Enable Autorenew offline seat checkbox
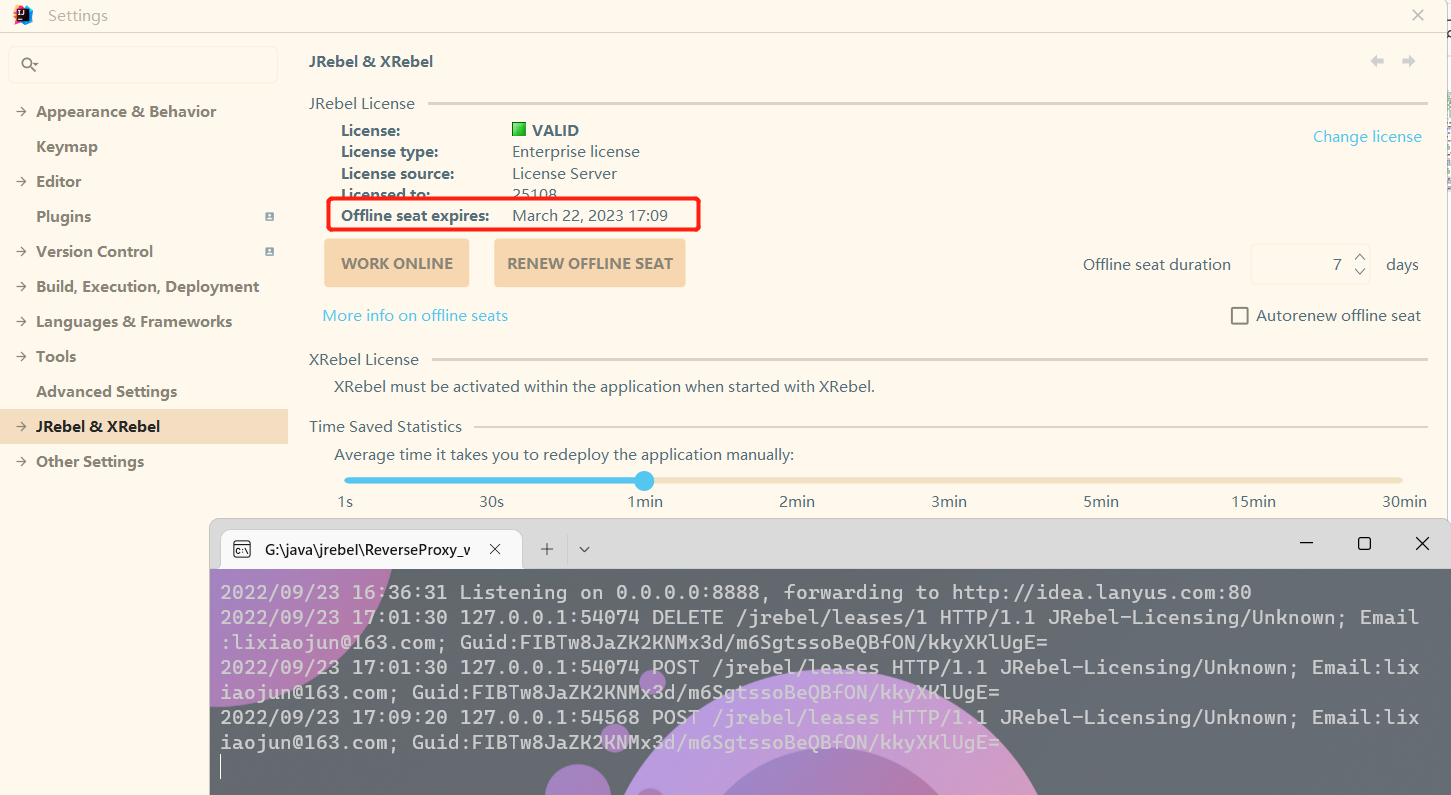1451x795 pixels. (x=1240, y=316)
